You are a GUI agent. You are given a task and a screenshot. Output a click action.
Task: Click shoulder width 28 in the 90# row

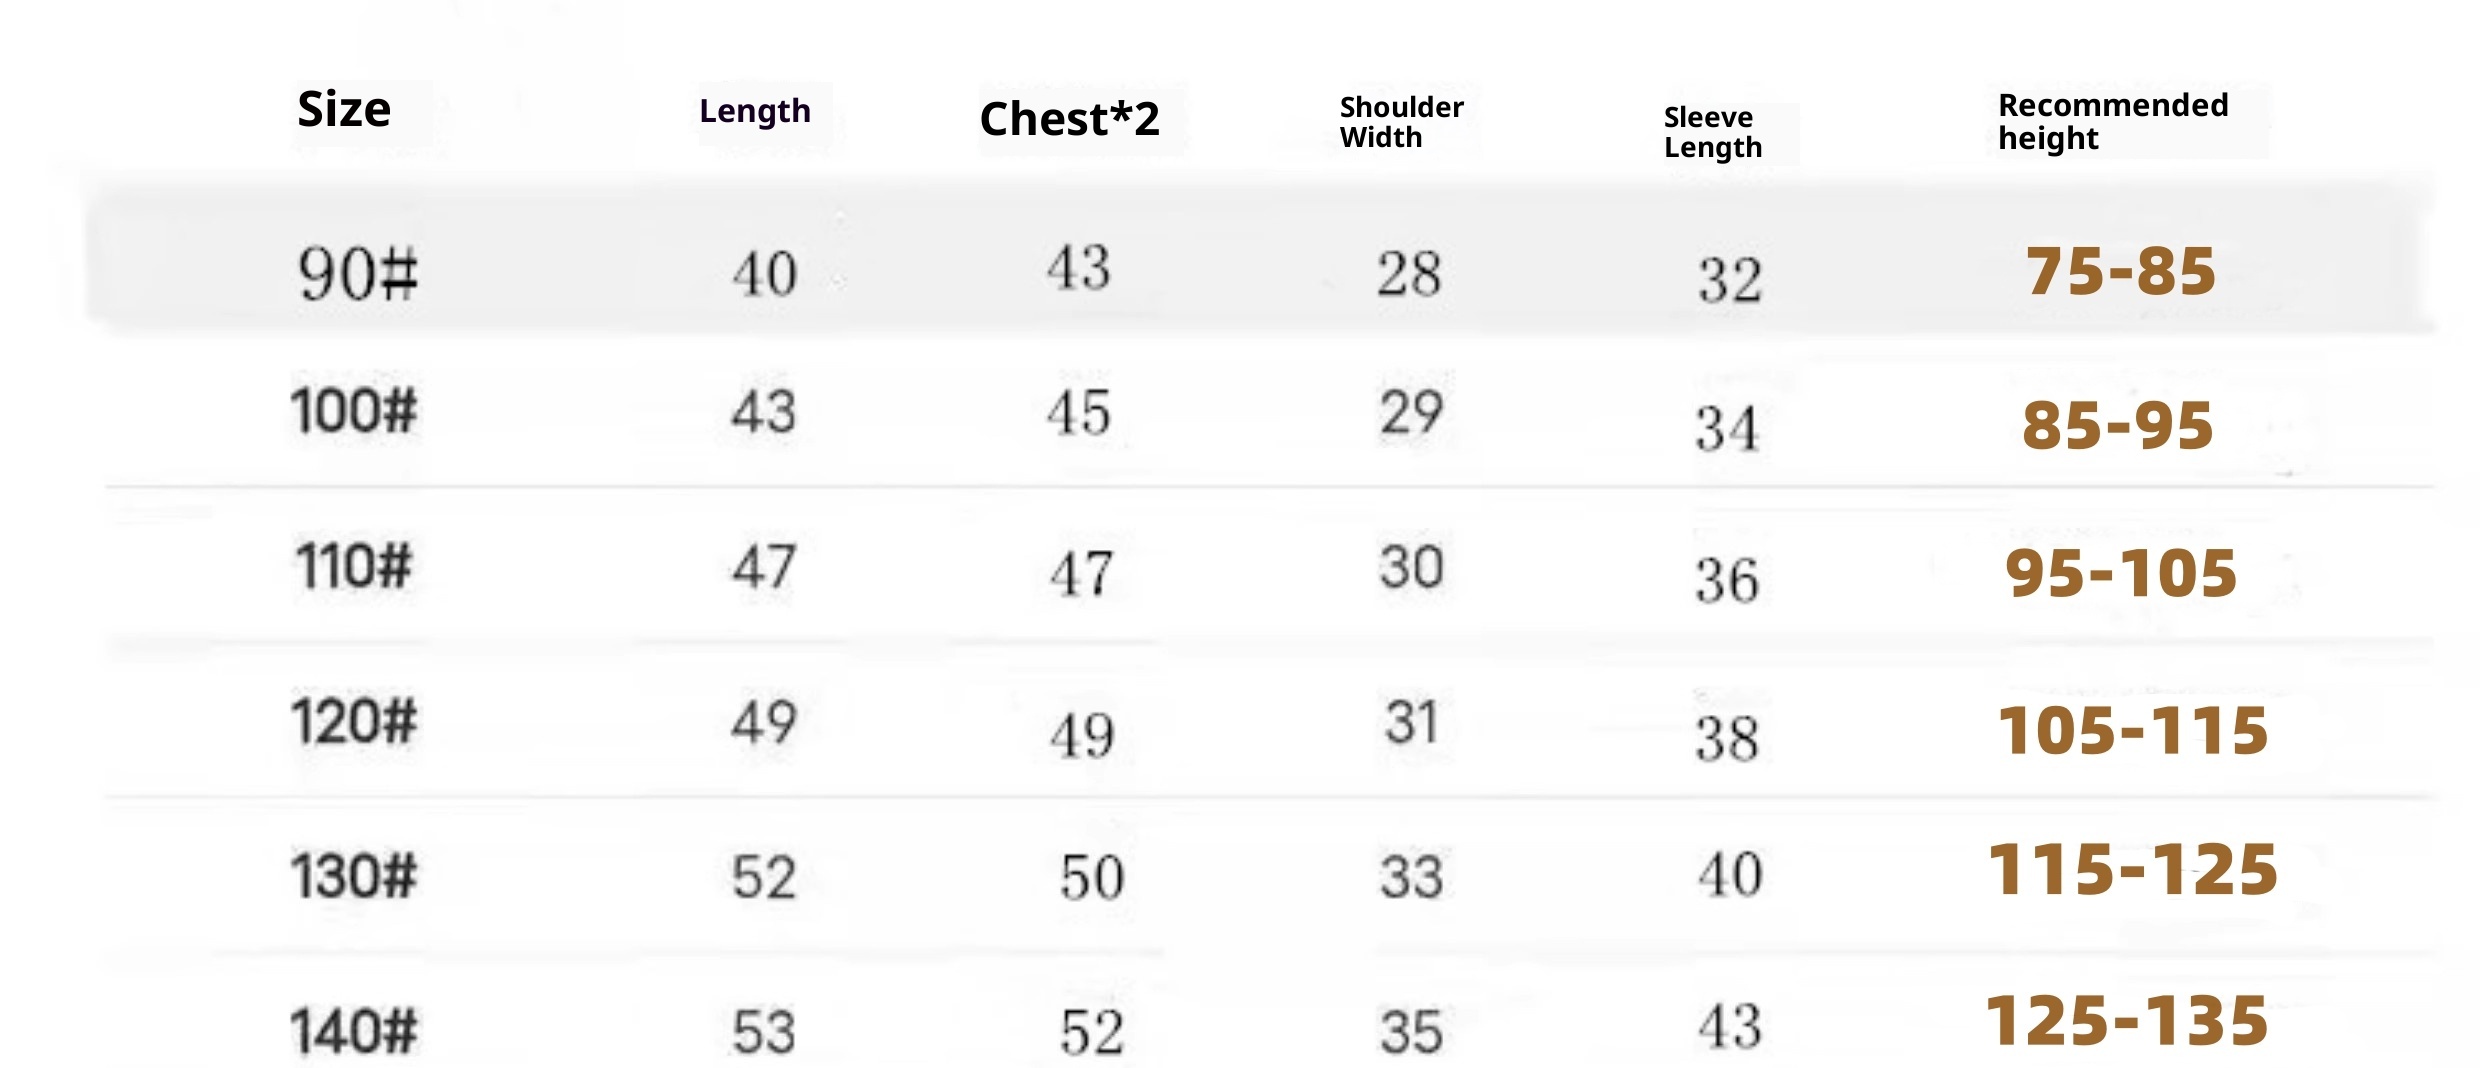[x=1408, y=274]
